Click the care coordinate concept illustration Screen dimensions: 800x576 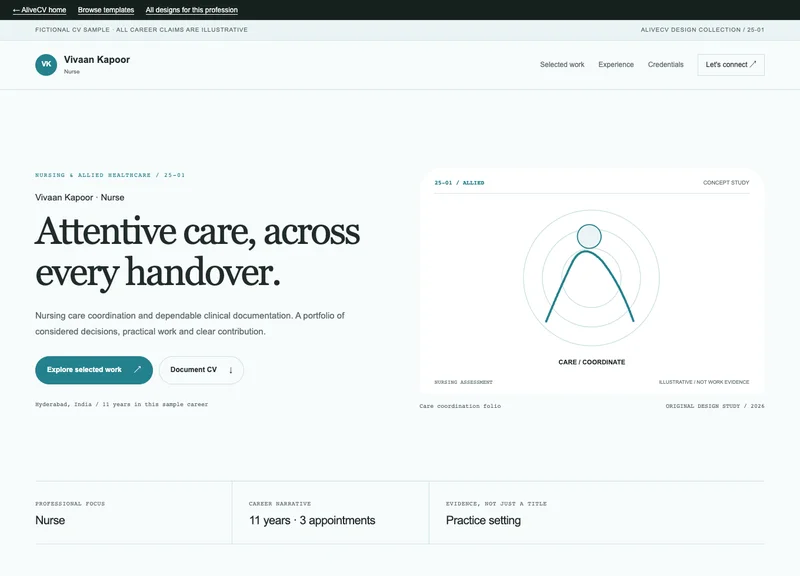(x=591, y=278)
